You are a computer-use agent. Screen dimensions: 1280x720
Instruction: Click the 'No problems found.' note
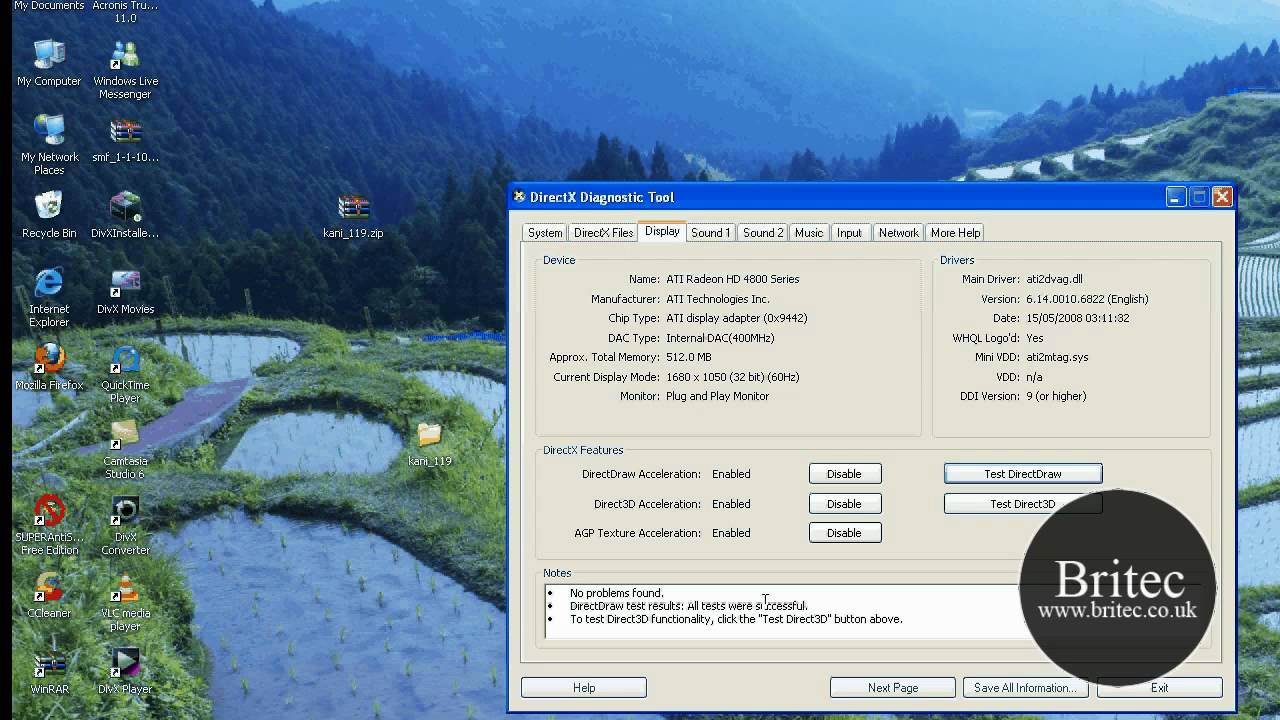(617, 593)
